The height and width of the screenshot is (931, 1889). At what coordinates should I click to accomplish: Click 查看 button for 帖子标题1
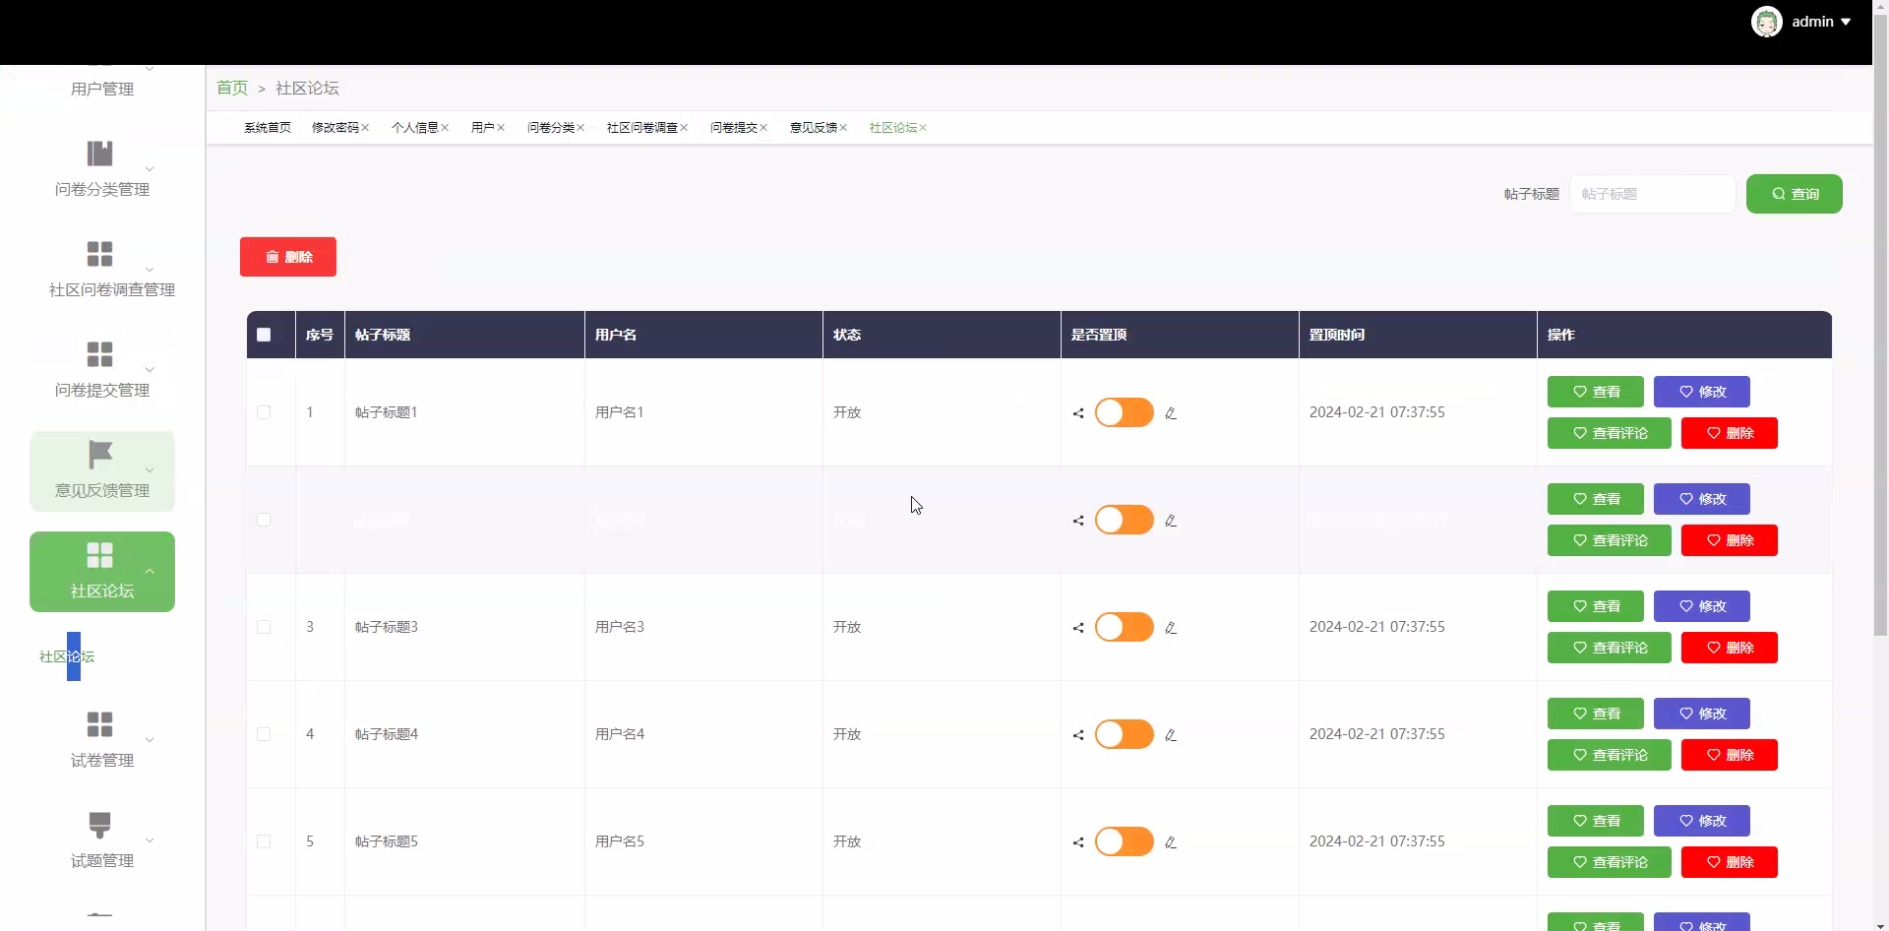click(x=1595, y=392)
